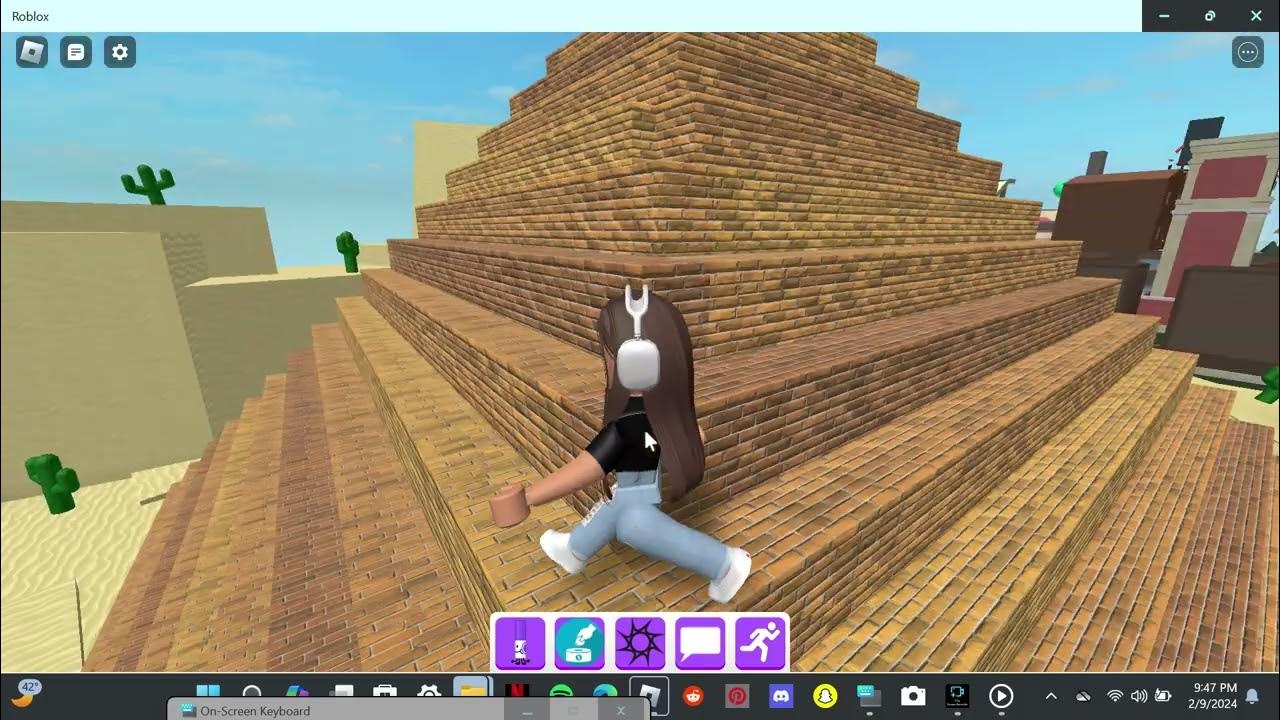The height and width of the screenshot is (720, 1280).
Task: Open the Roblox logo menu
Action: click(32, 52)
